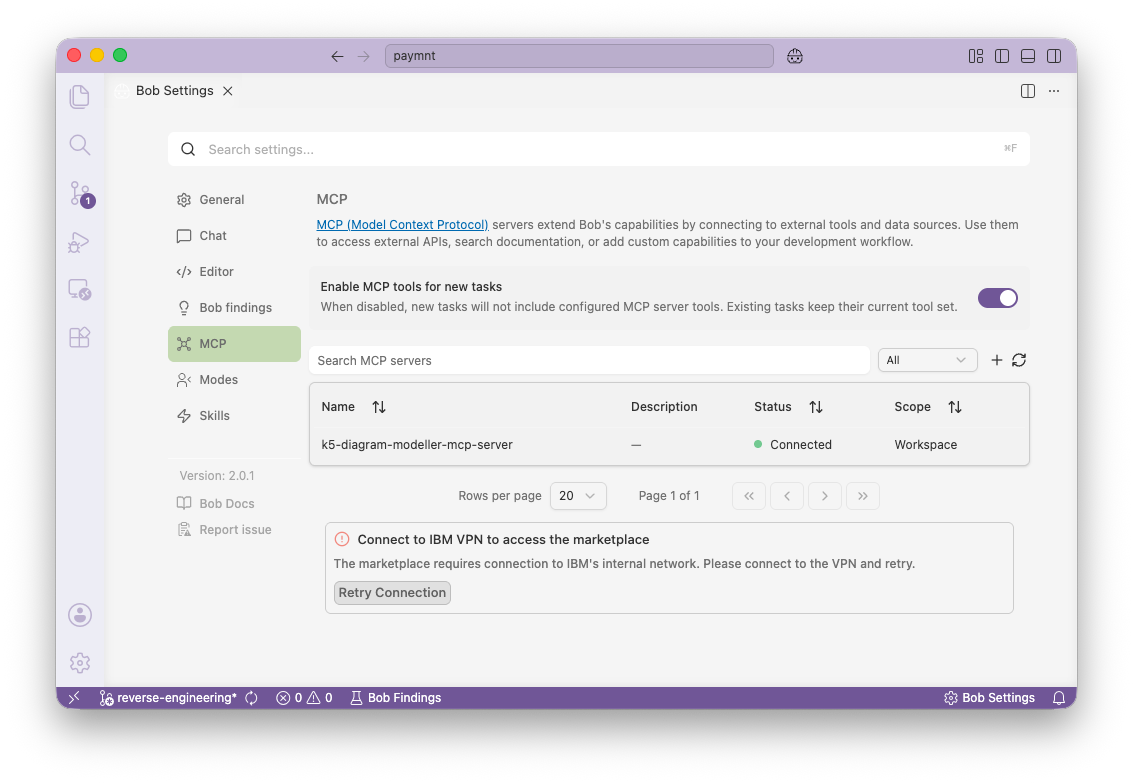
Task: Open the editor More Actions ellipsis
Action: [x=1054, y=91]
